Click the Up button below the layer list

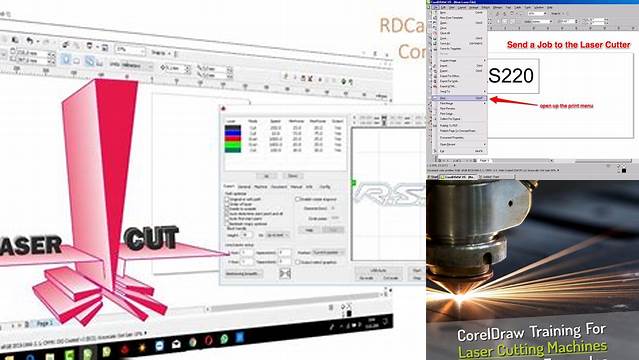(x=267, y=176)
